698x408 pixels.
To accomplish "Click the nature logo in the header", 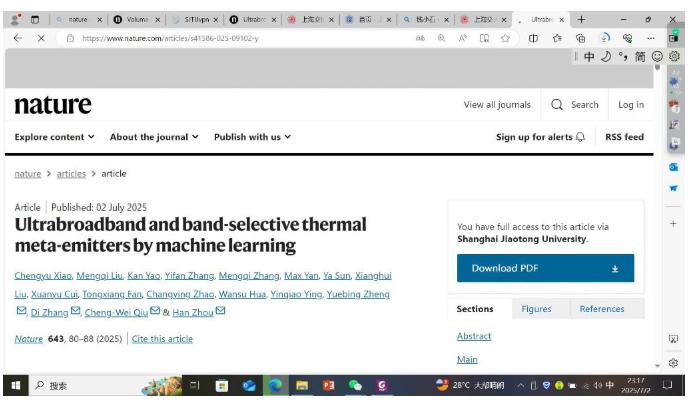I will tap(53, 105).
